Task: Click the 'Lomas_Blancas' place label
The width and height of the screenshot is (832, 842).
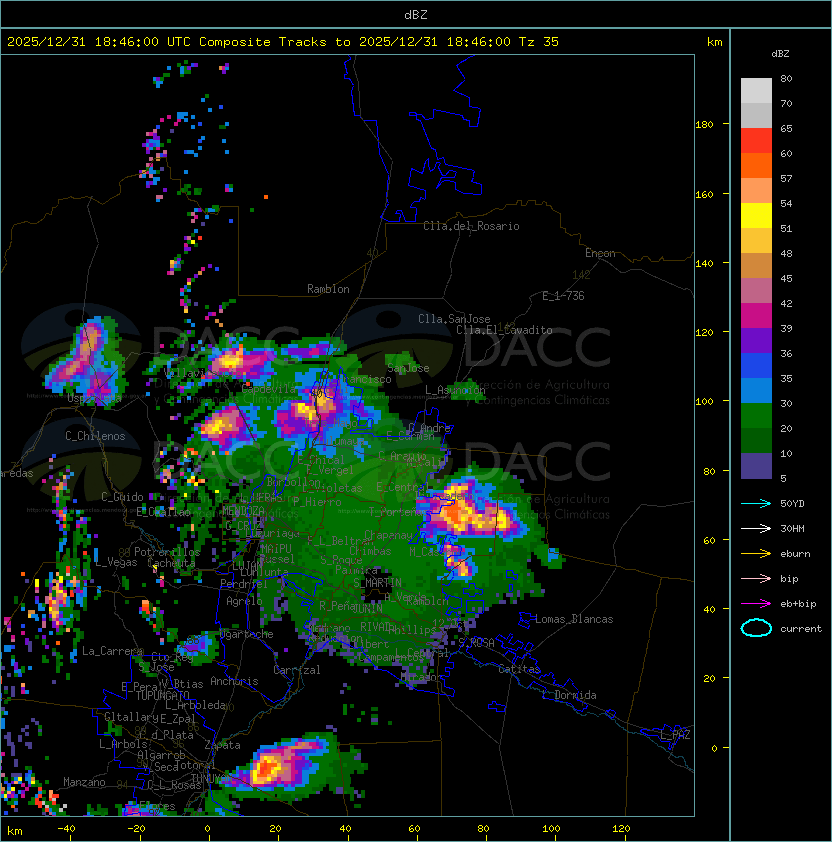Action: coord(574,619)
